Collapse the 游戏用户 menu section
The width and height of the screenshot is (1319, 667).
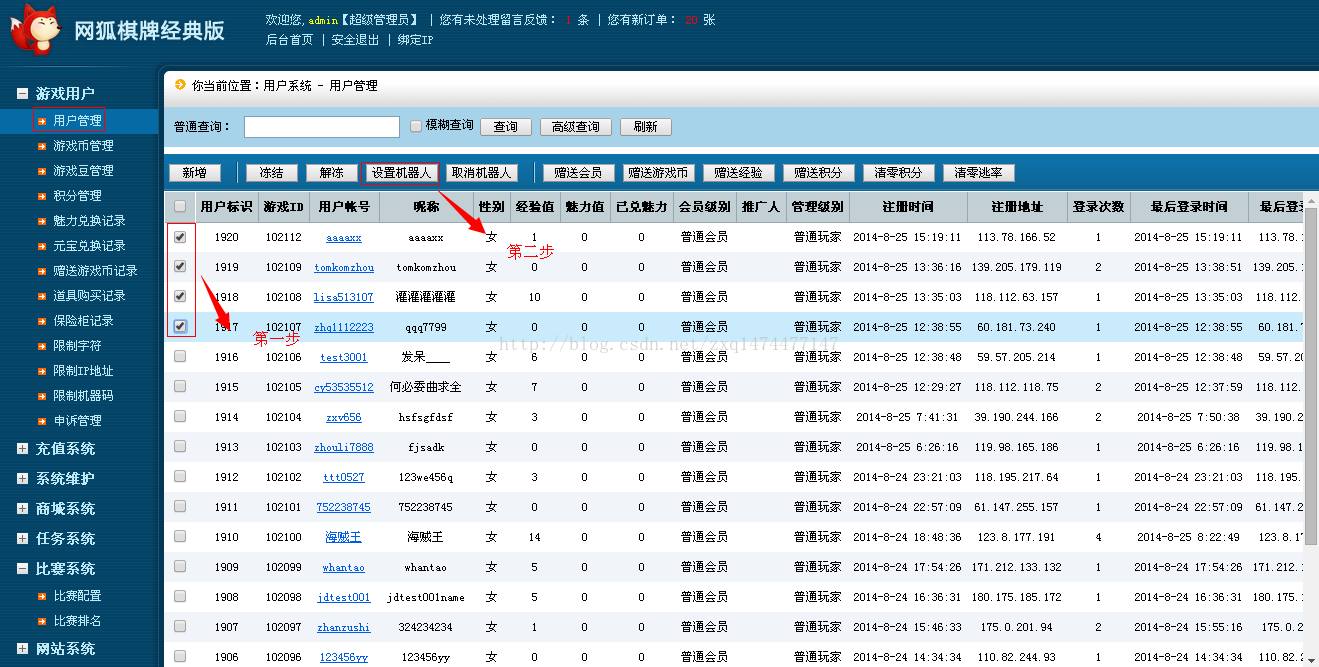[22, 93]
